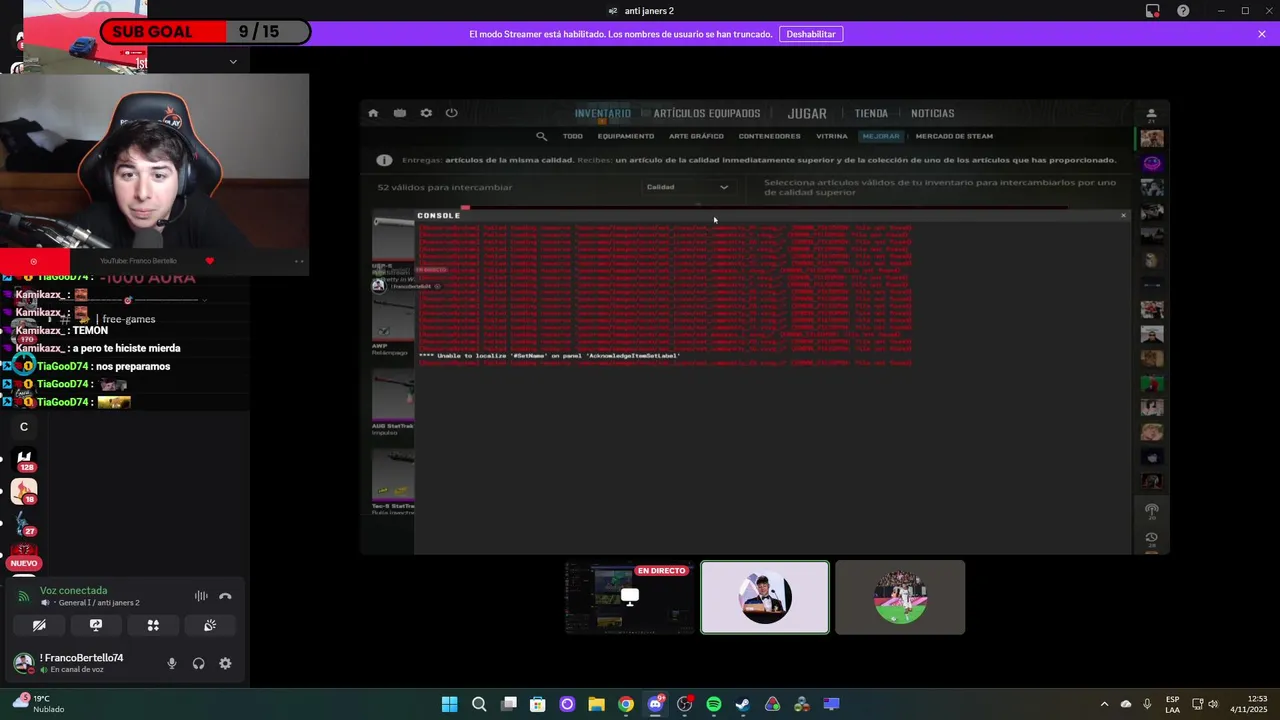Expand the Calidad sort dropdown
The image size is (1280, 720).
(688, 187)
